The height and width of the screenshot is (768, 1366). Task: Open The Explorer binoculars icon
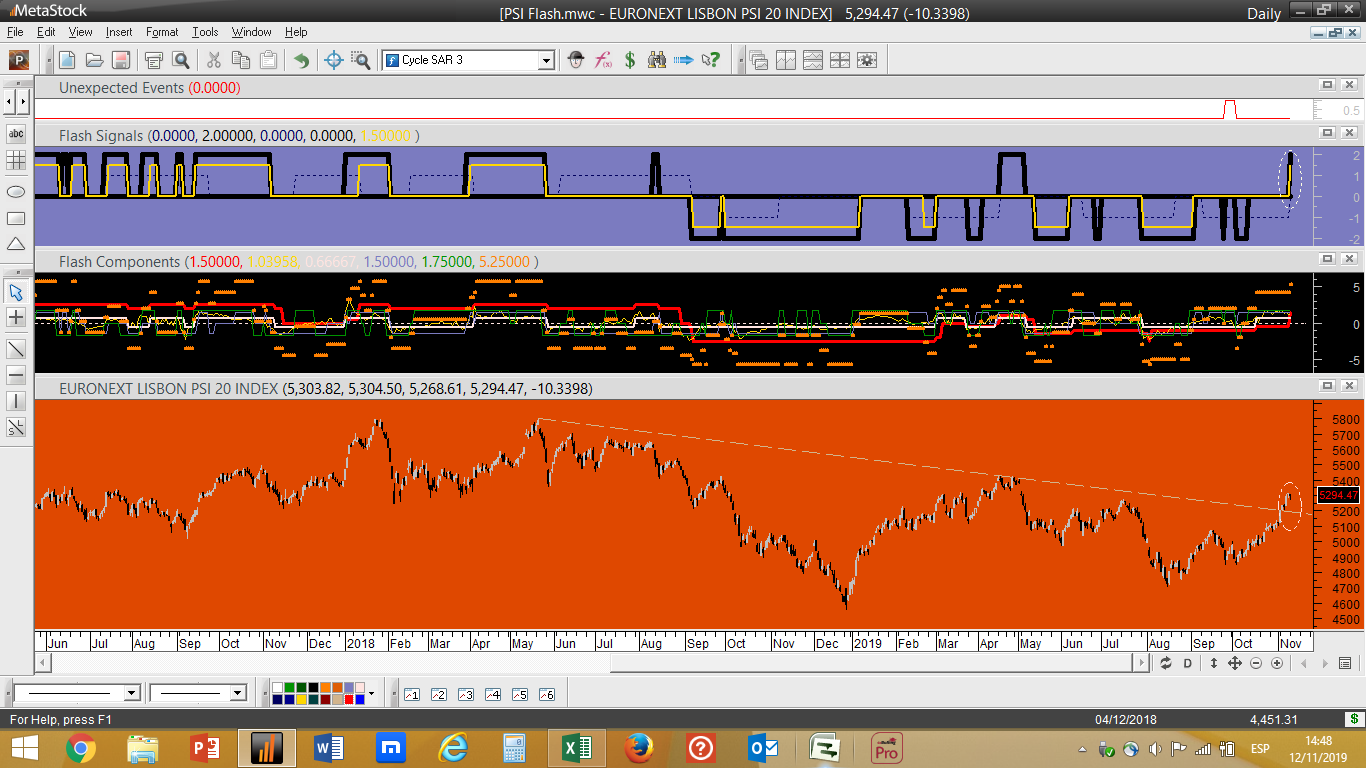(x=657, y=60)
